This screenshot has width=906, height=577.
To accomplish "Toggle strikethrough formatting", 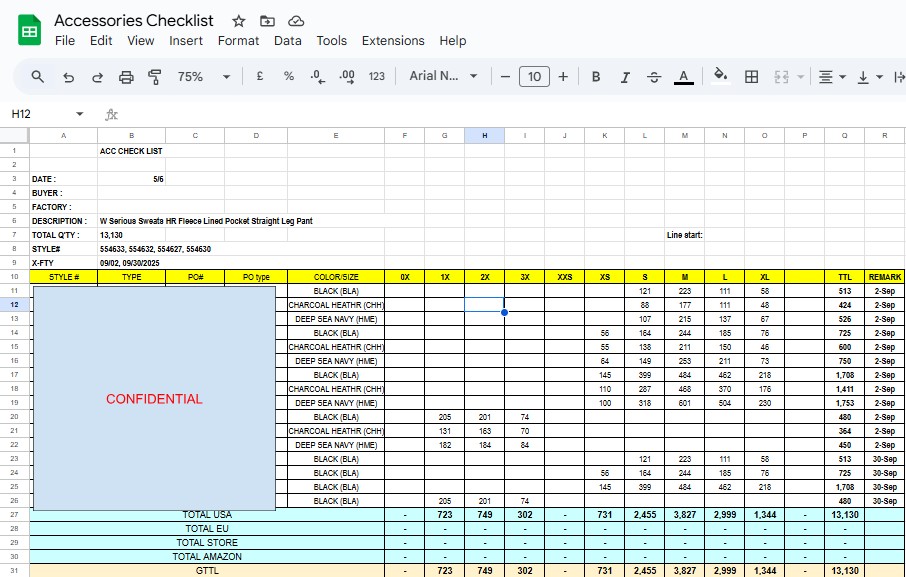I will [654, 77].
